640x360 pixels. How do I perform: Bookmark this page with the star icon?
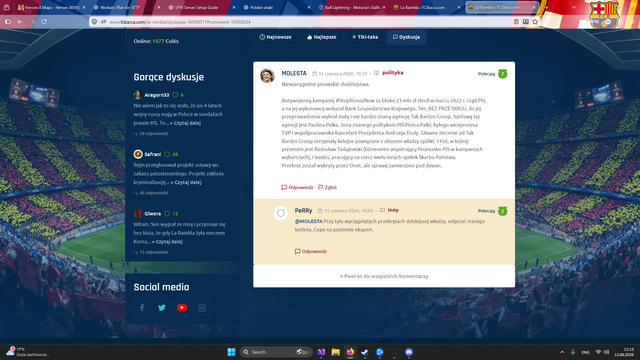pos(535,22)
